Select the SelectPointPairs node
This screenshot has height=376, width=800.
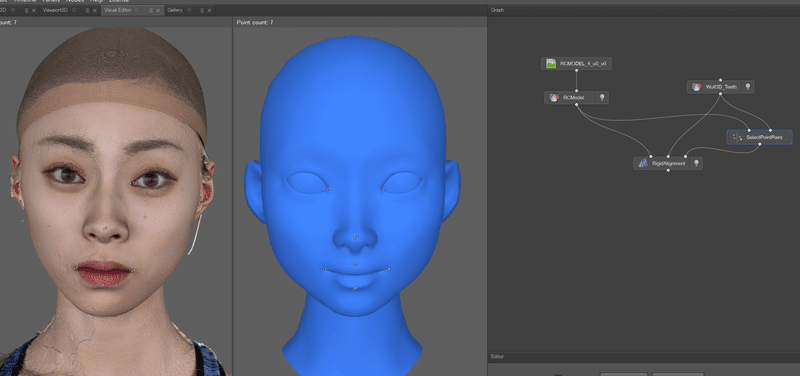pos(760,137)
